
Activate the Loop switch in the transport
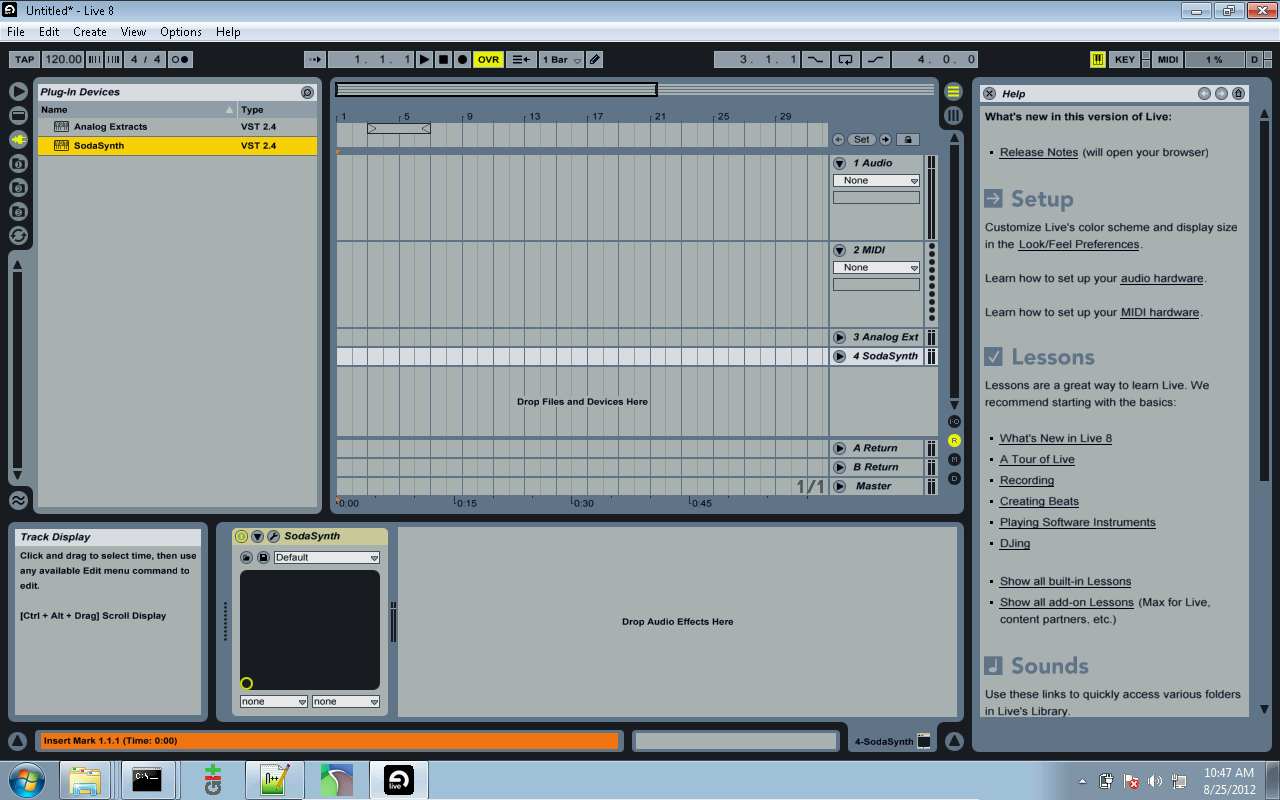[x=846, y=59]
